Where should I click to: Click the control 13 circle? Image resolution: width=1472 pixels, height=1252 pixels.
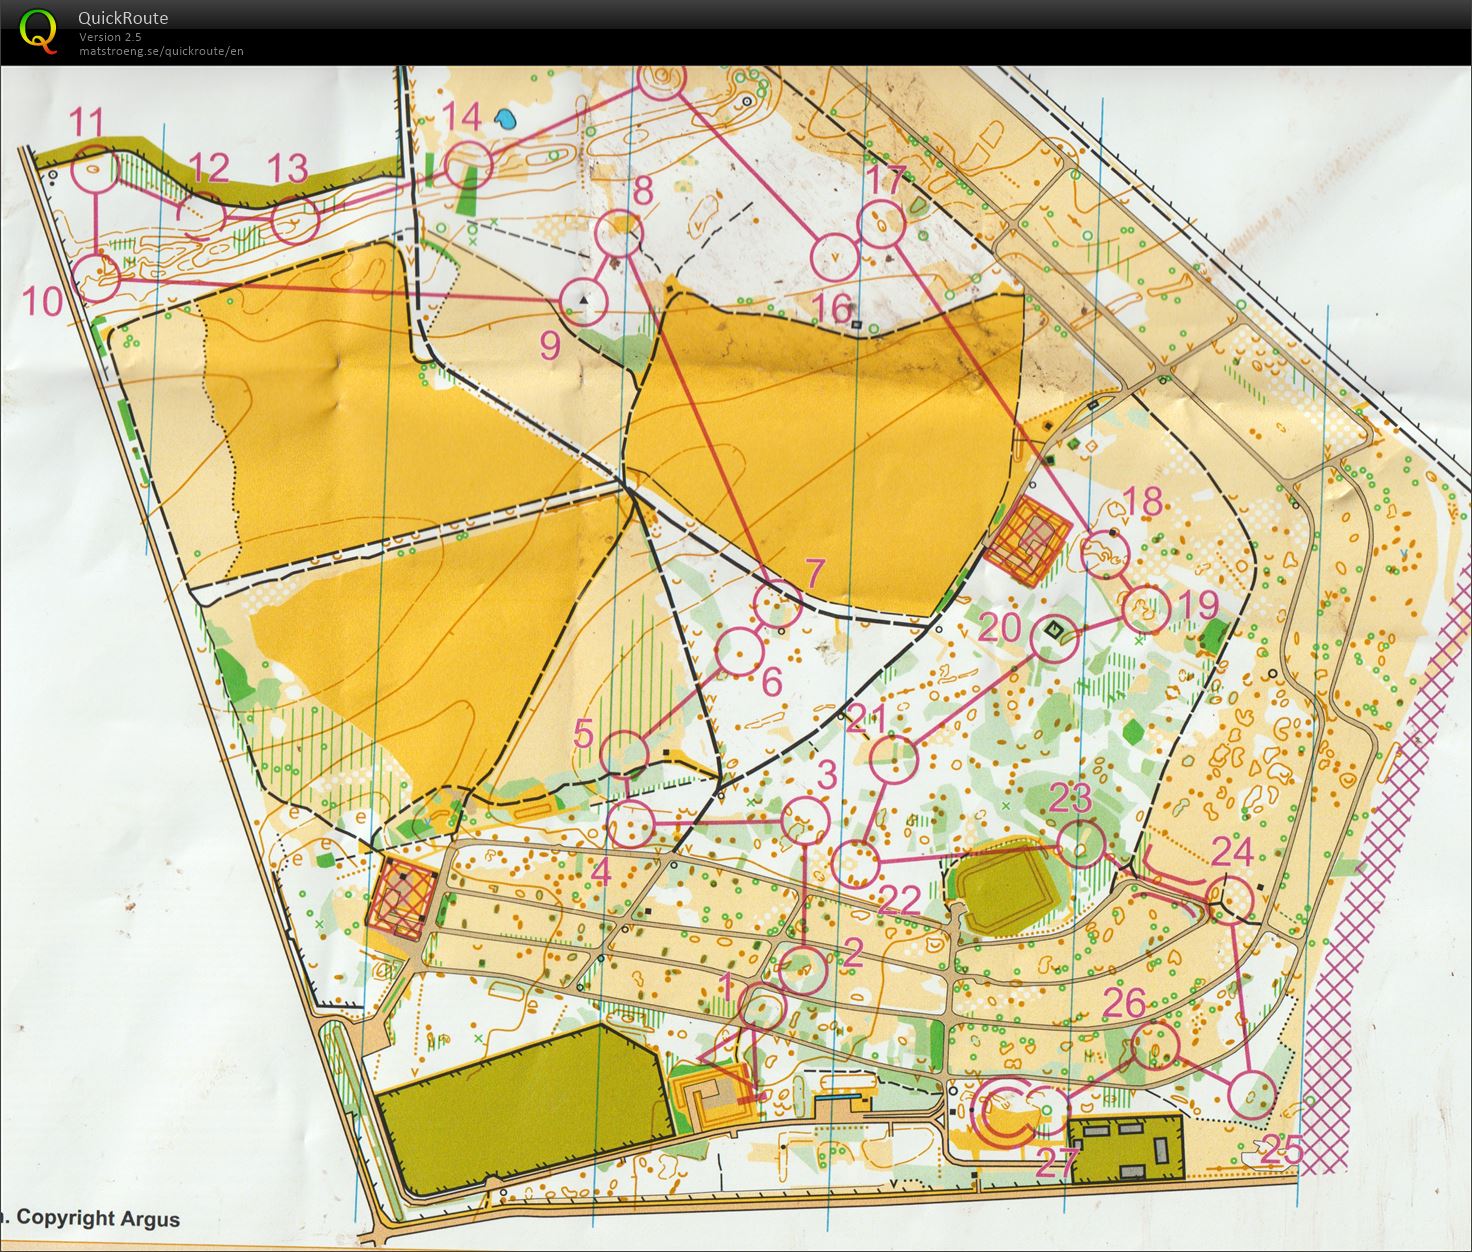[295, 221]
